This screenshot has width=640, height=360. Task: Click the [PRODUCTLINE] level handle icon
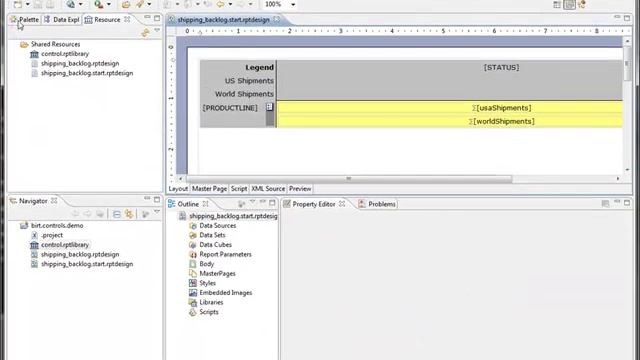[269, 107]
